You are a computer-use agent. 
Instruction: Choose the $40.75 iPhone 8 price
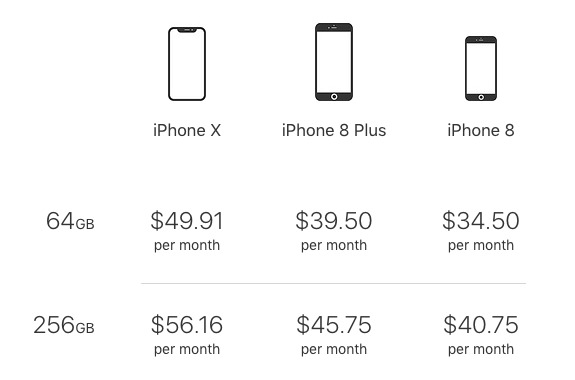pos(481,325)
